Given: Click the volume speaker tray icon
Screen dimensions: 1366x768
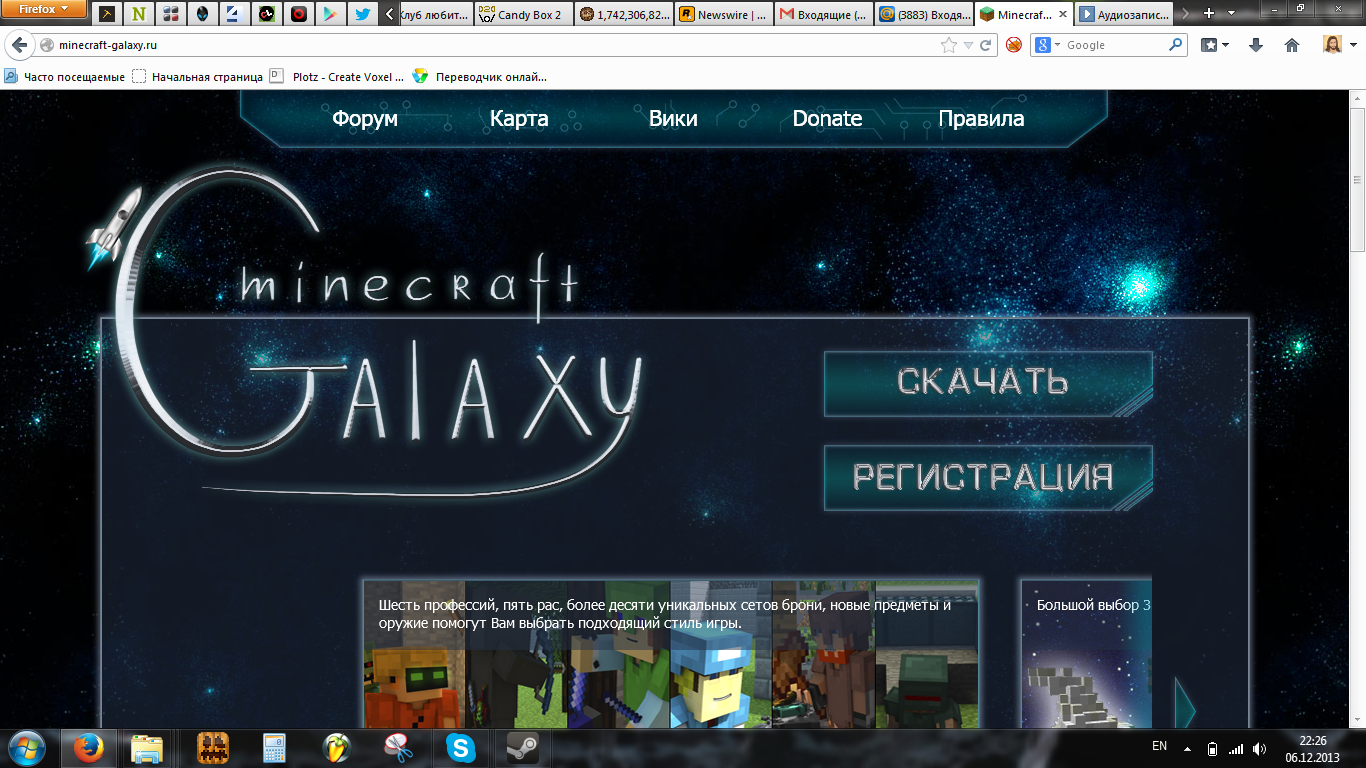Looking at the screenshot, I should (x=1259, y=748).
